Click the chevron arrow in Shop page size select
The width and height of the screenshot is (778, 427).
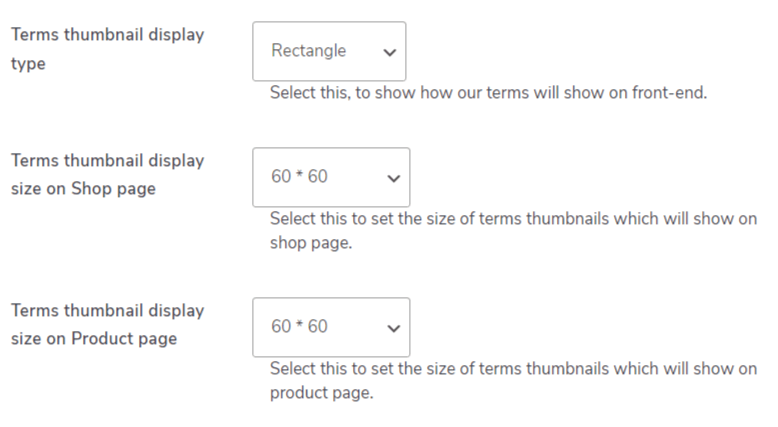point(393,179)
